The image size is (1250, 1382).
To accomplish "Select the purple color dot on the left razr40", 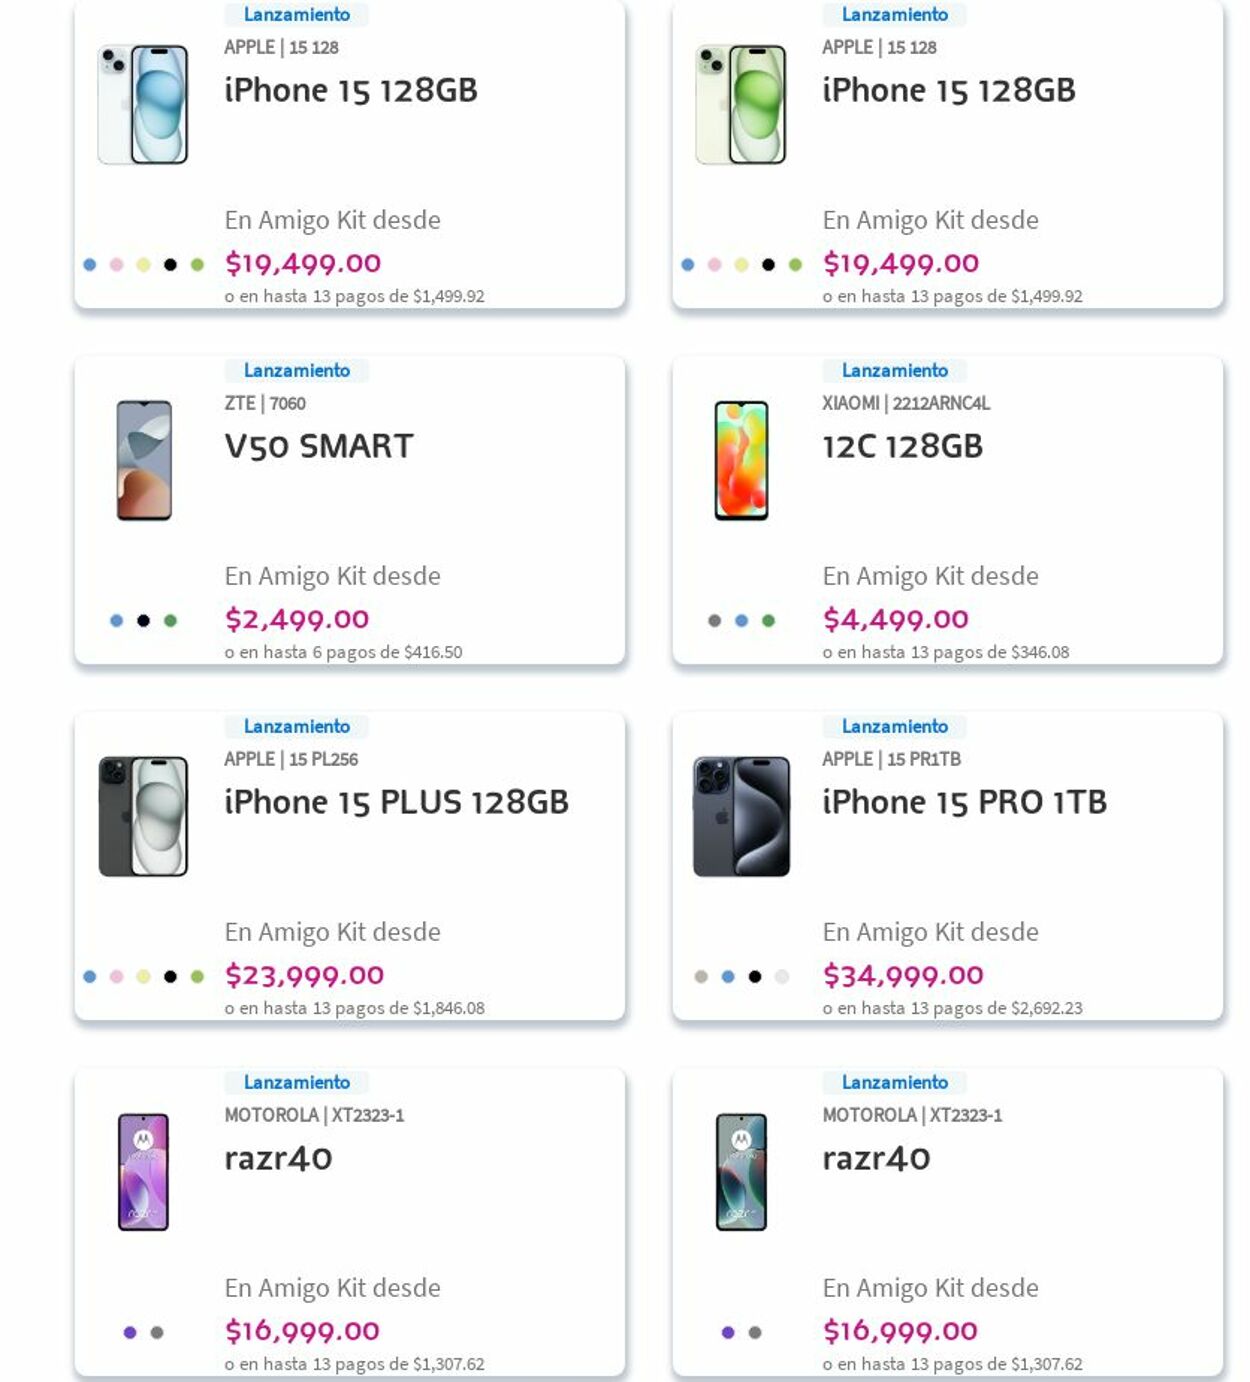I will pos(129,1331).
